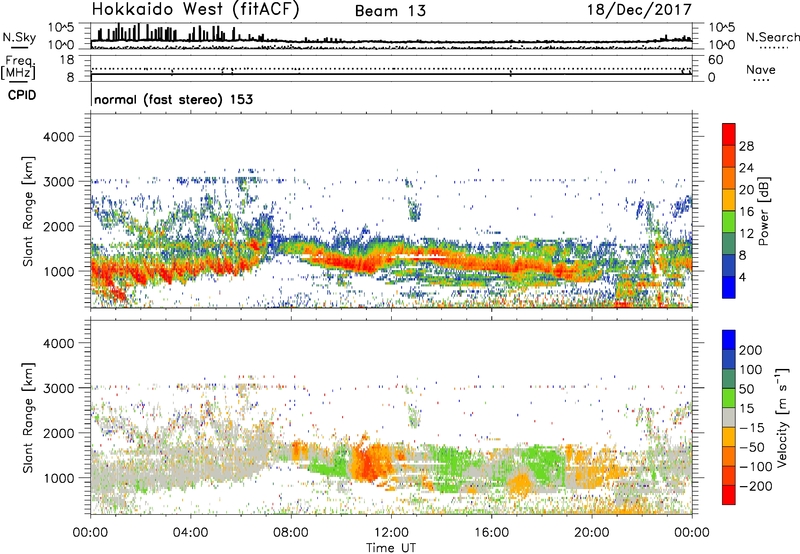
Task: Click the 'Time UT' axis title
Action: click(391, 548)
